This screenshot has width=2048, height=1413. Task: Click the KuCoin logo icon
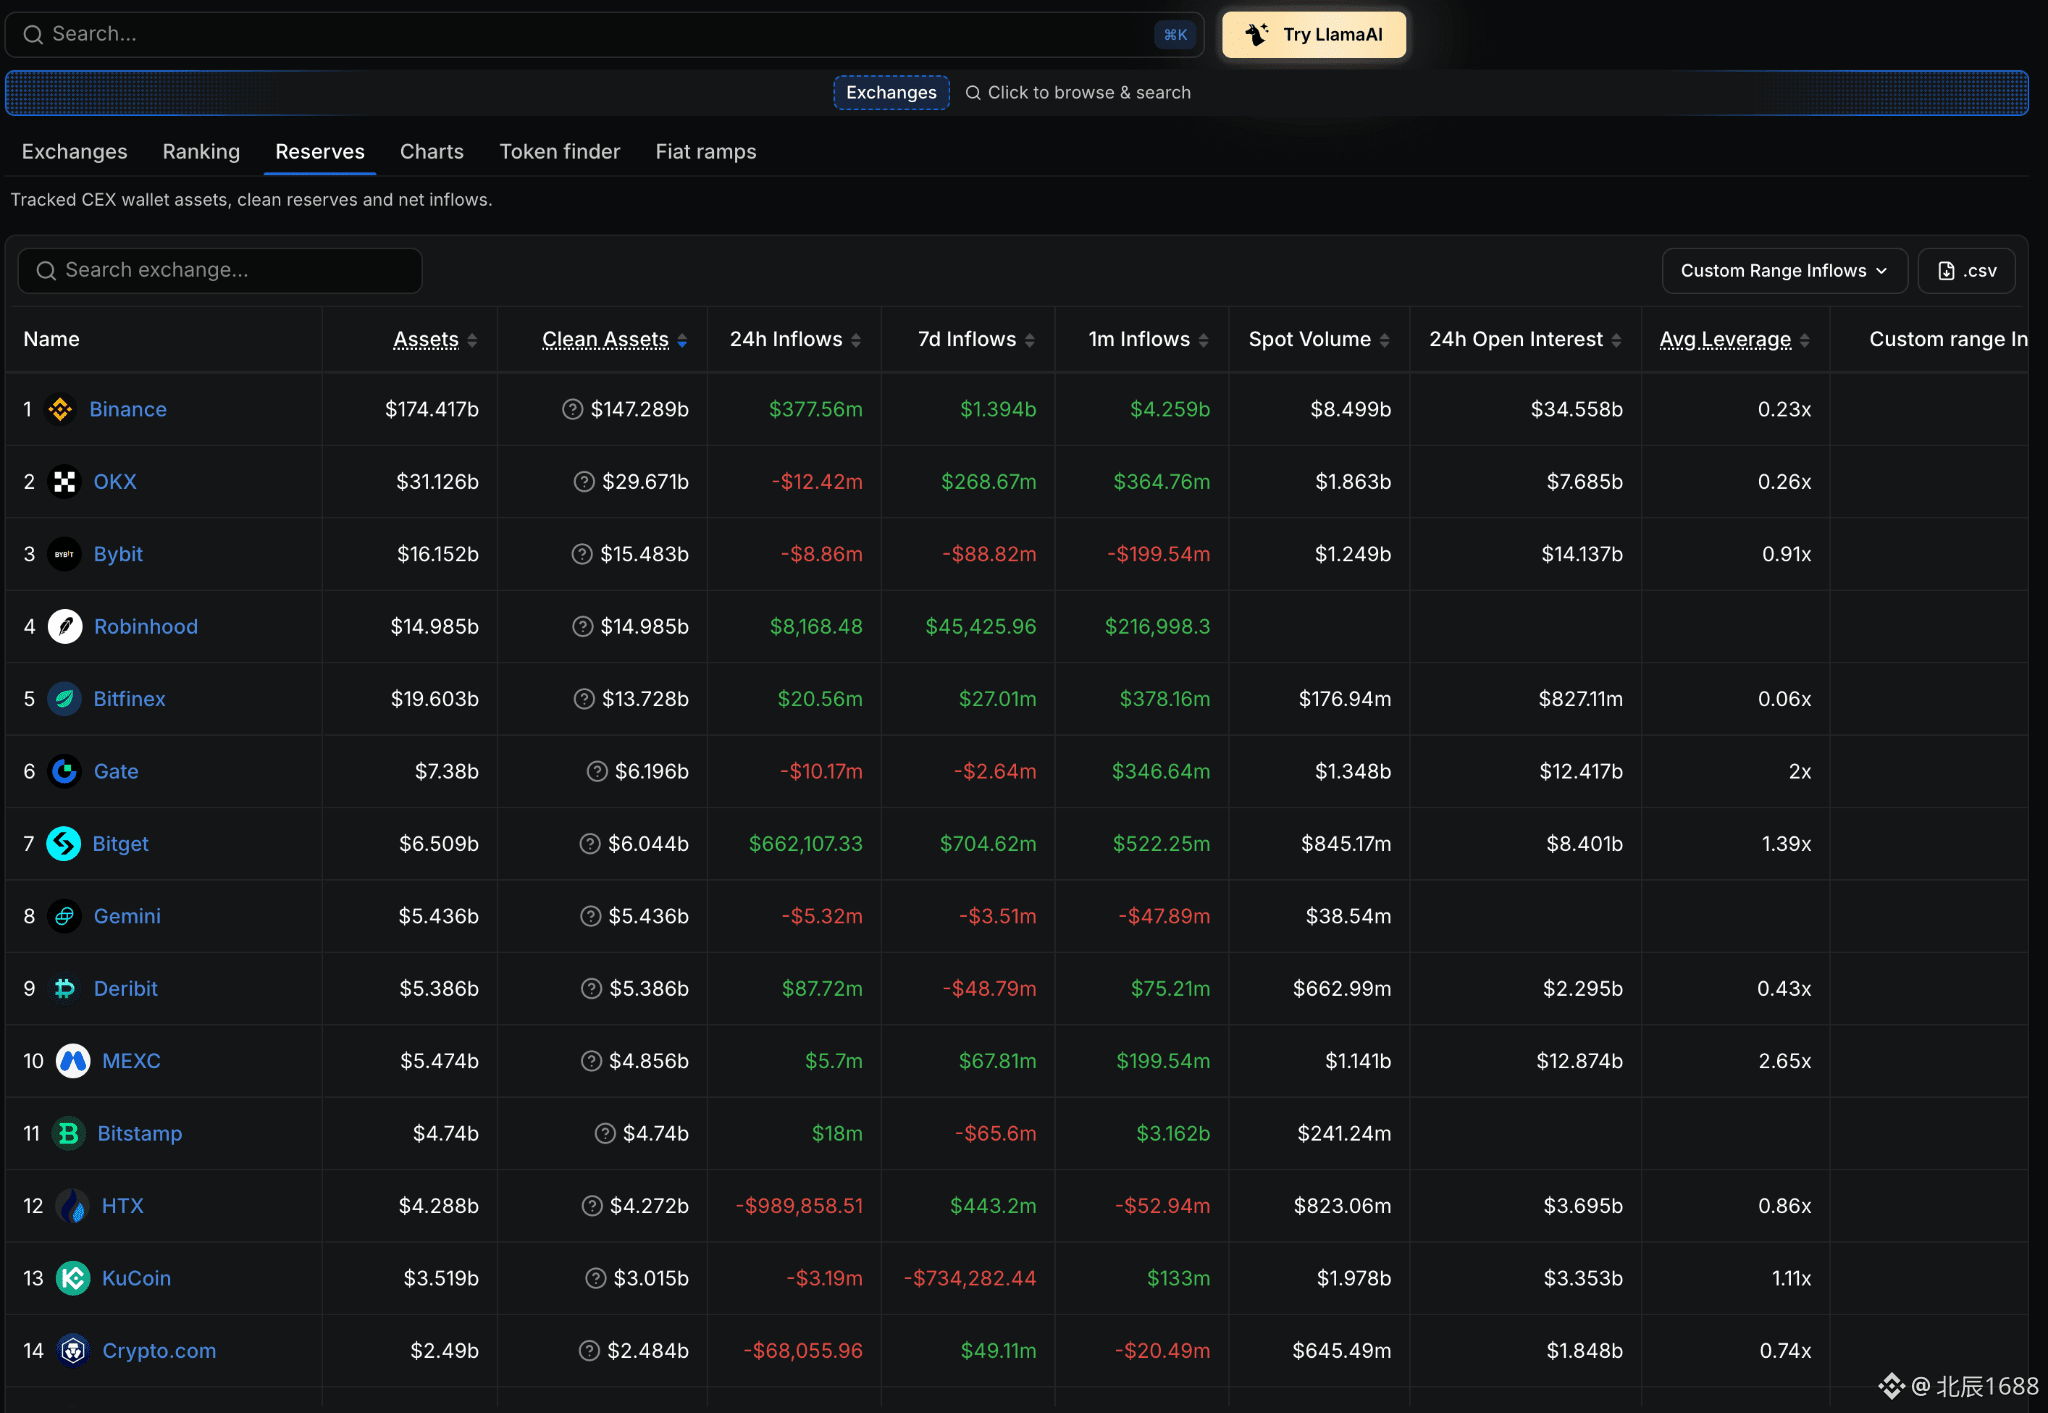(x=73, y=1278)
